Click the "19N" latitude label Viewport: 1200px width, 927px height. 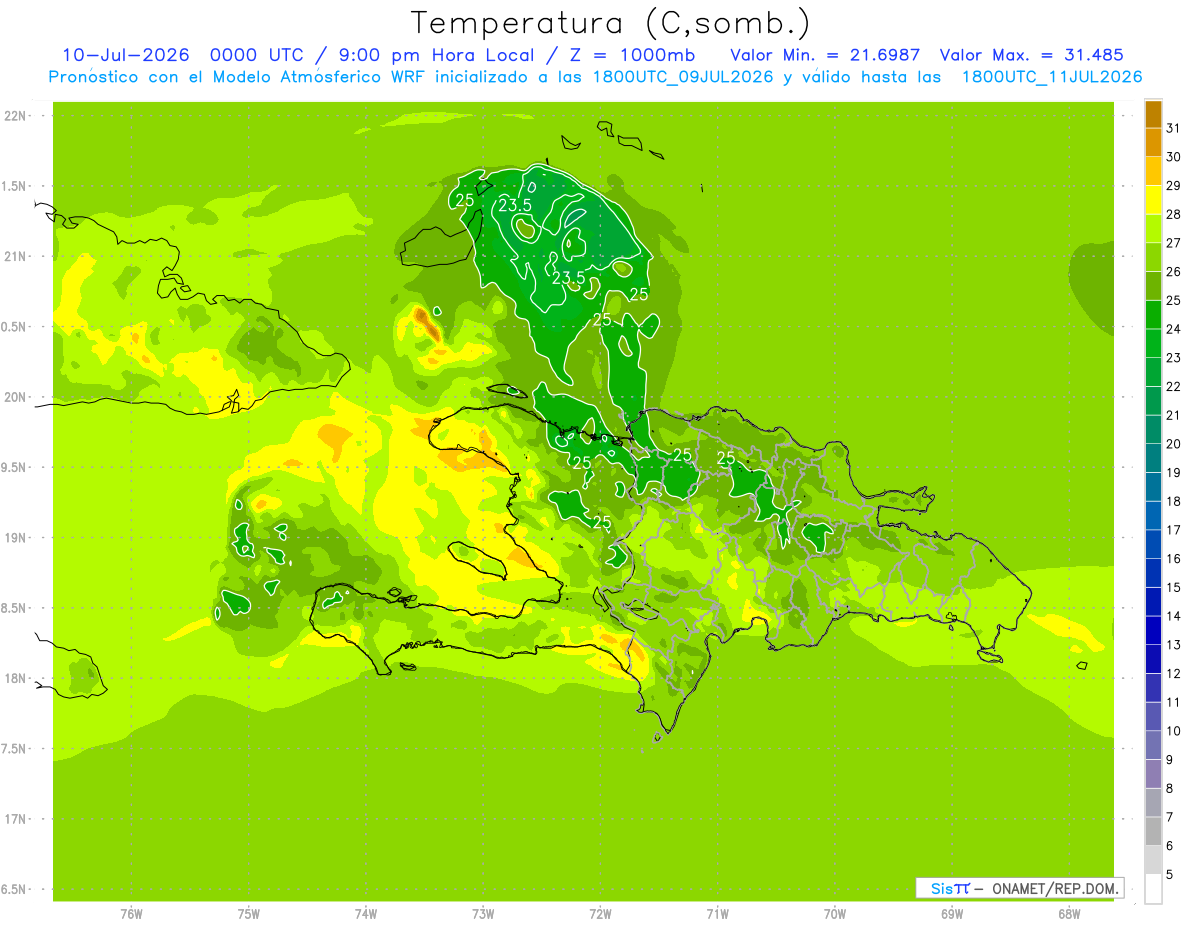[x=14, y=538]
